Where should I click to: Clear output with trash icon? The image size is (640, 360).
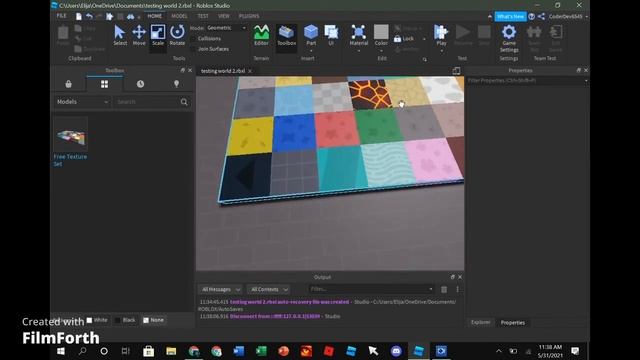[444, 289]
